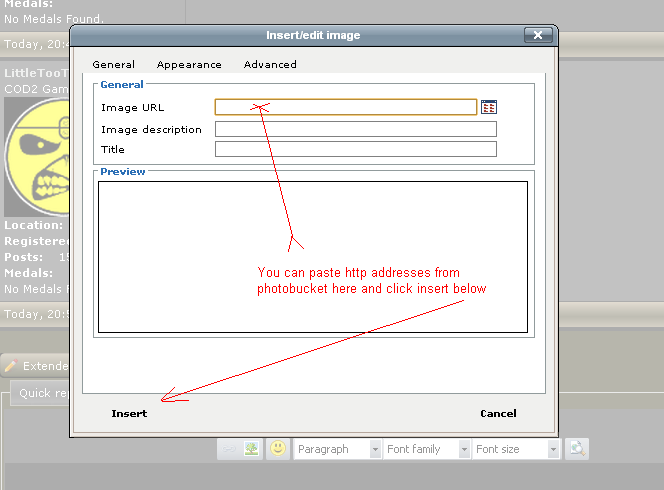Open the image list browse icon
The image size is (664, 490).
pyautogui.click(x=489, y=107)
